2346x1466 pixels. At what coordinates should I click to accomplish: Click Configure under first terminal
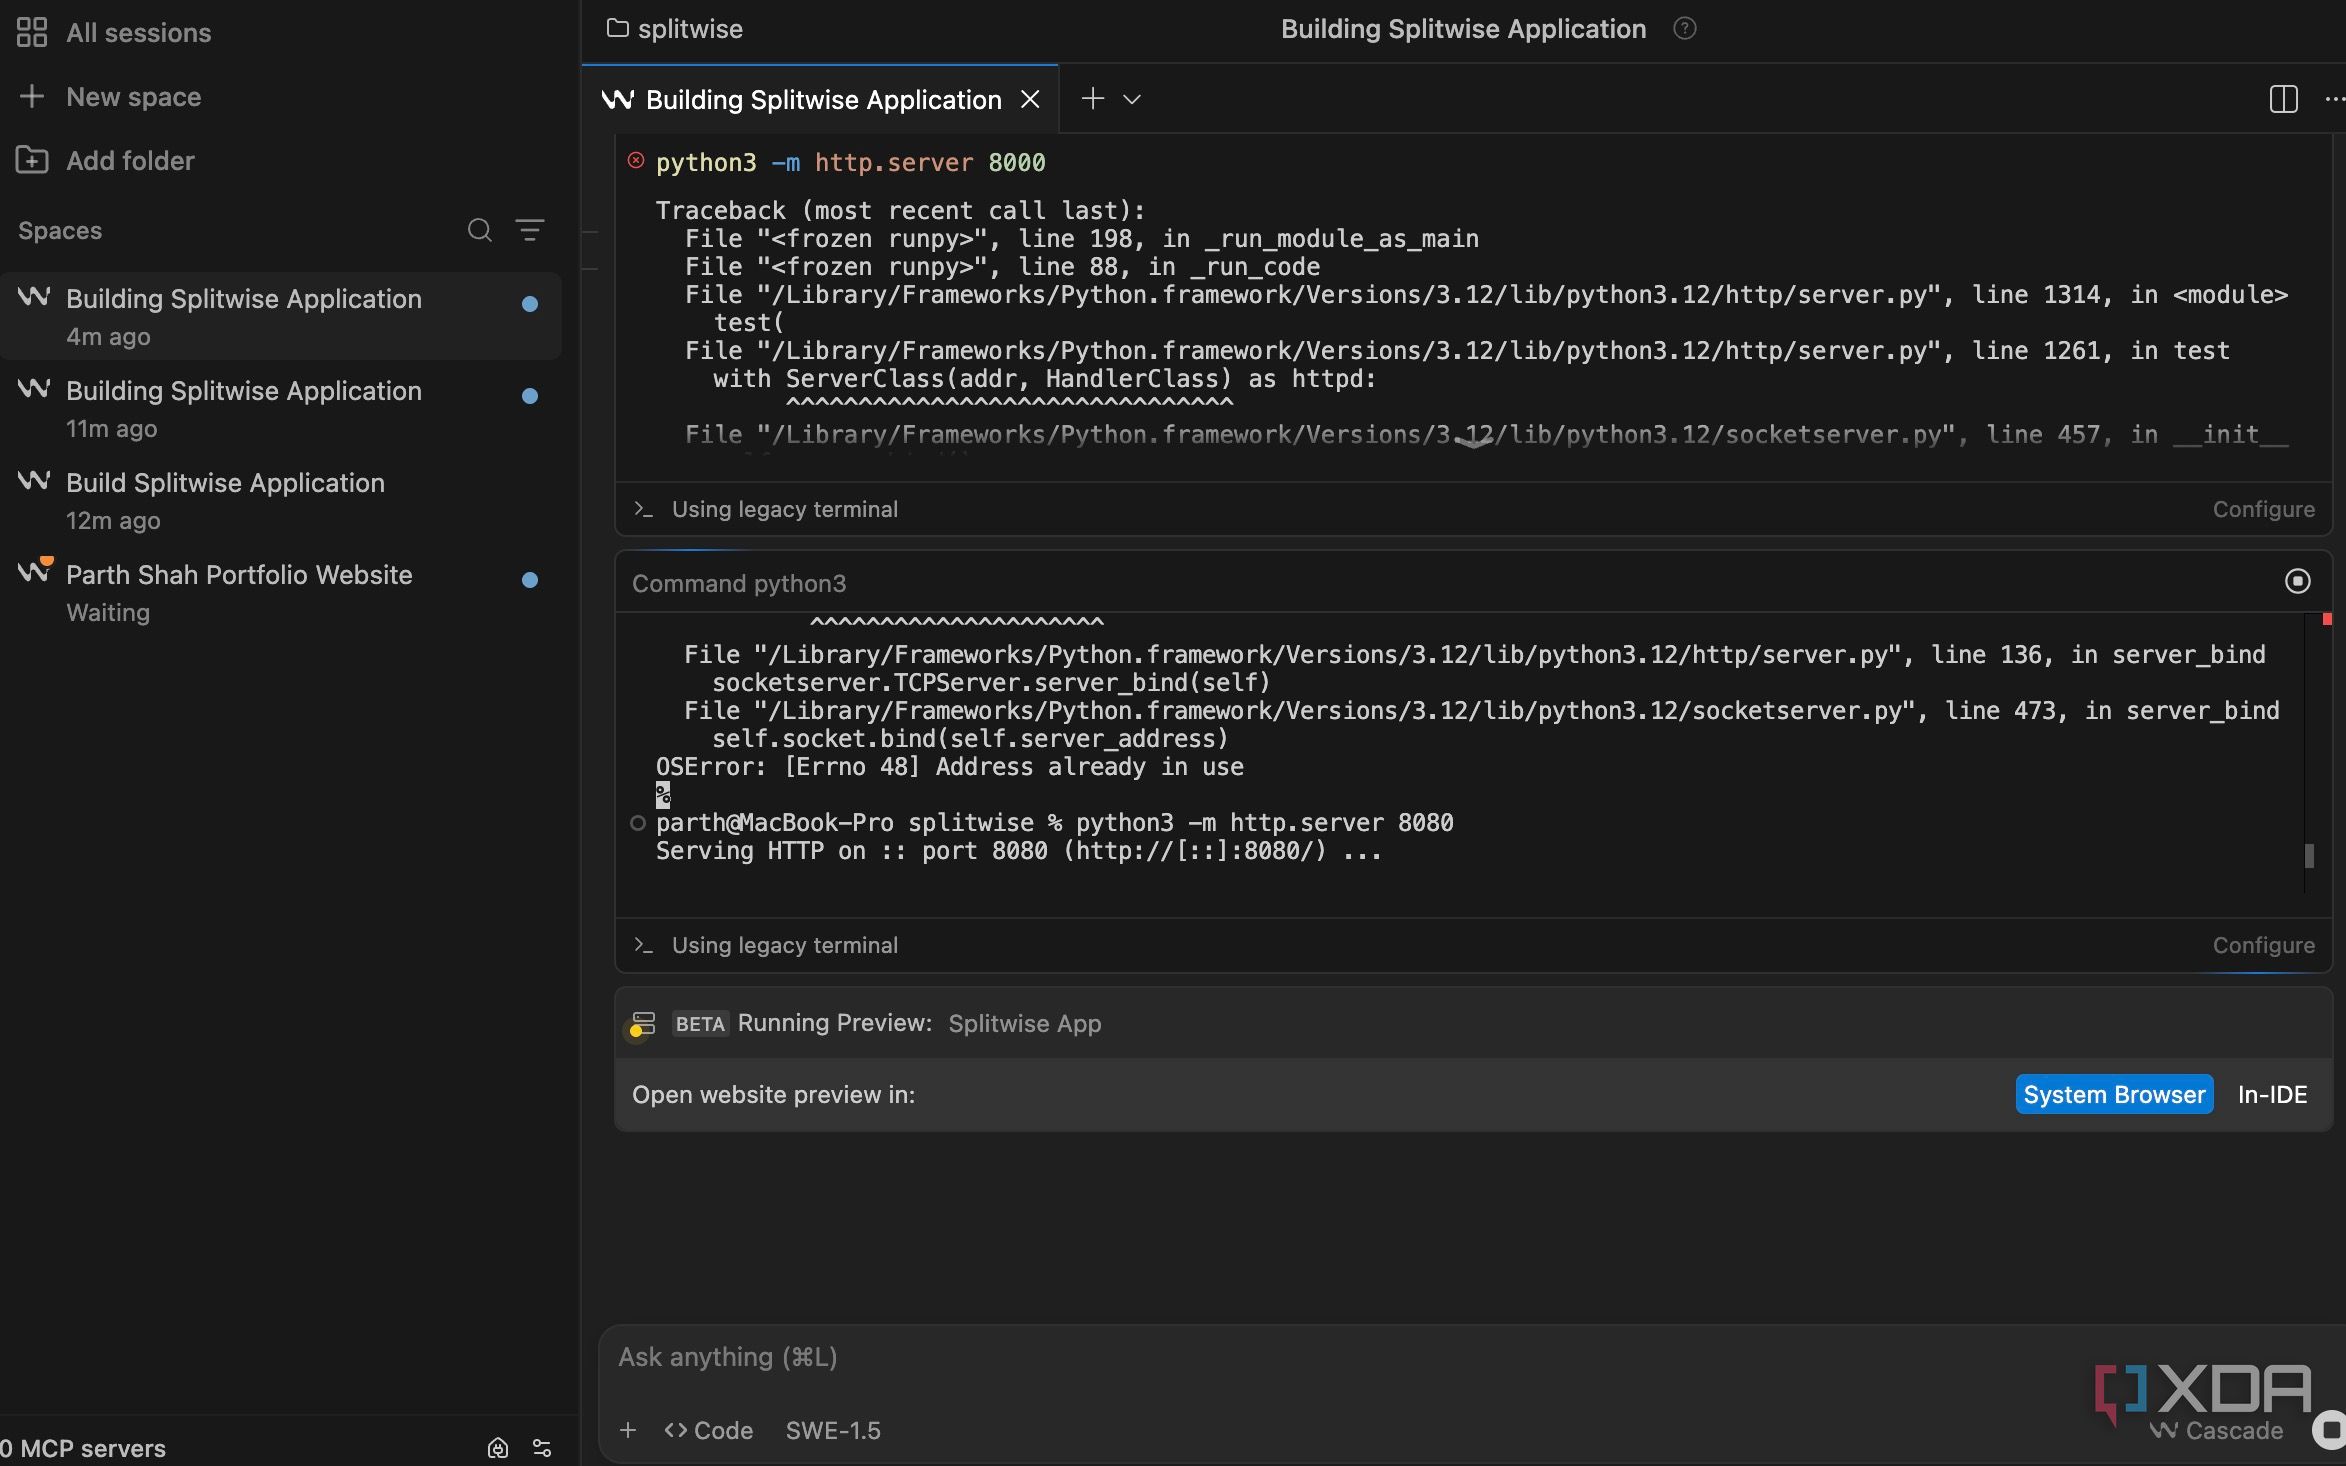2263,509
